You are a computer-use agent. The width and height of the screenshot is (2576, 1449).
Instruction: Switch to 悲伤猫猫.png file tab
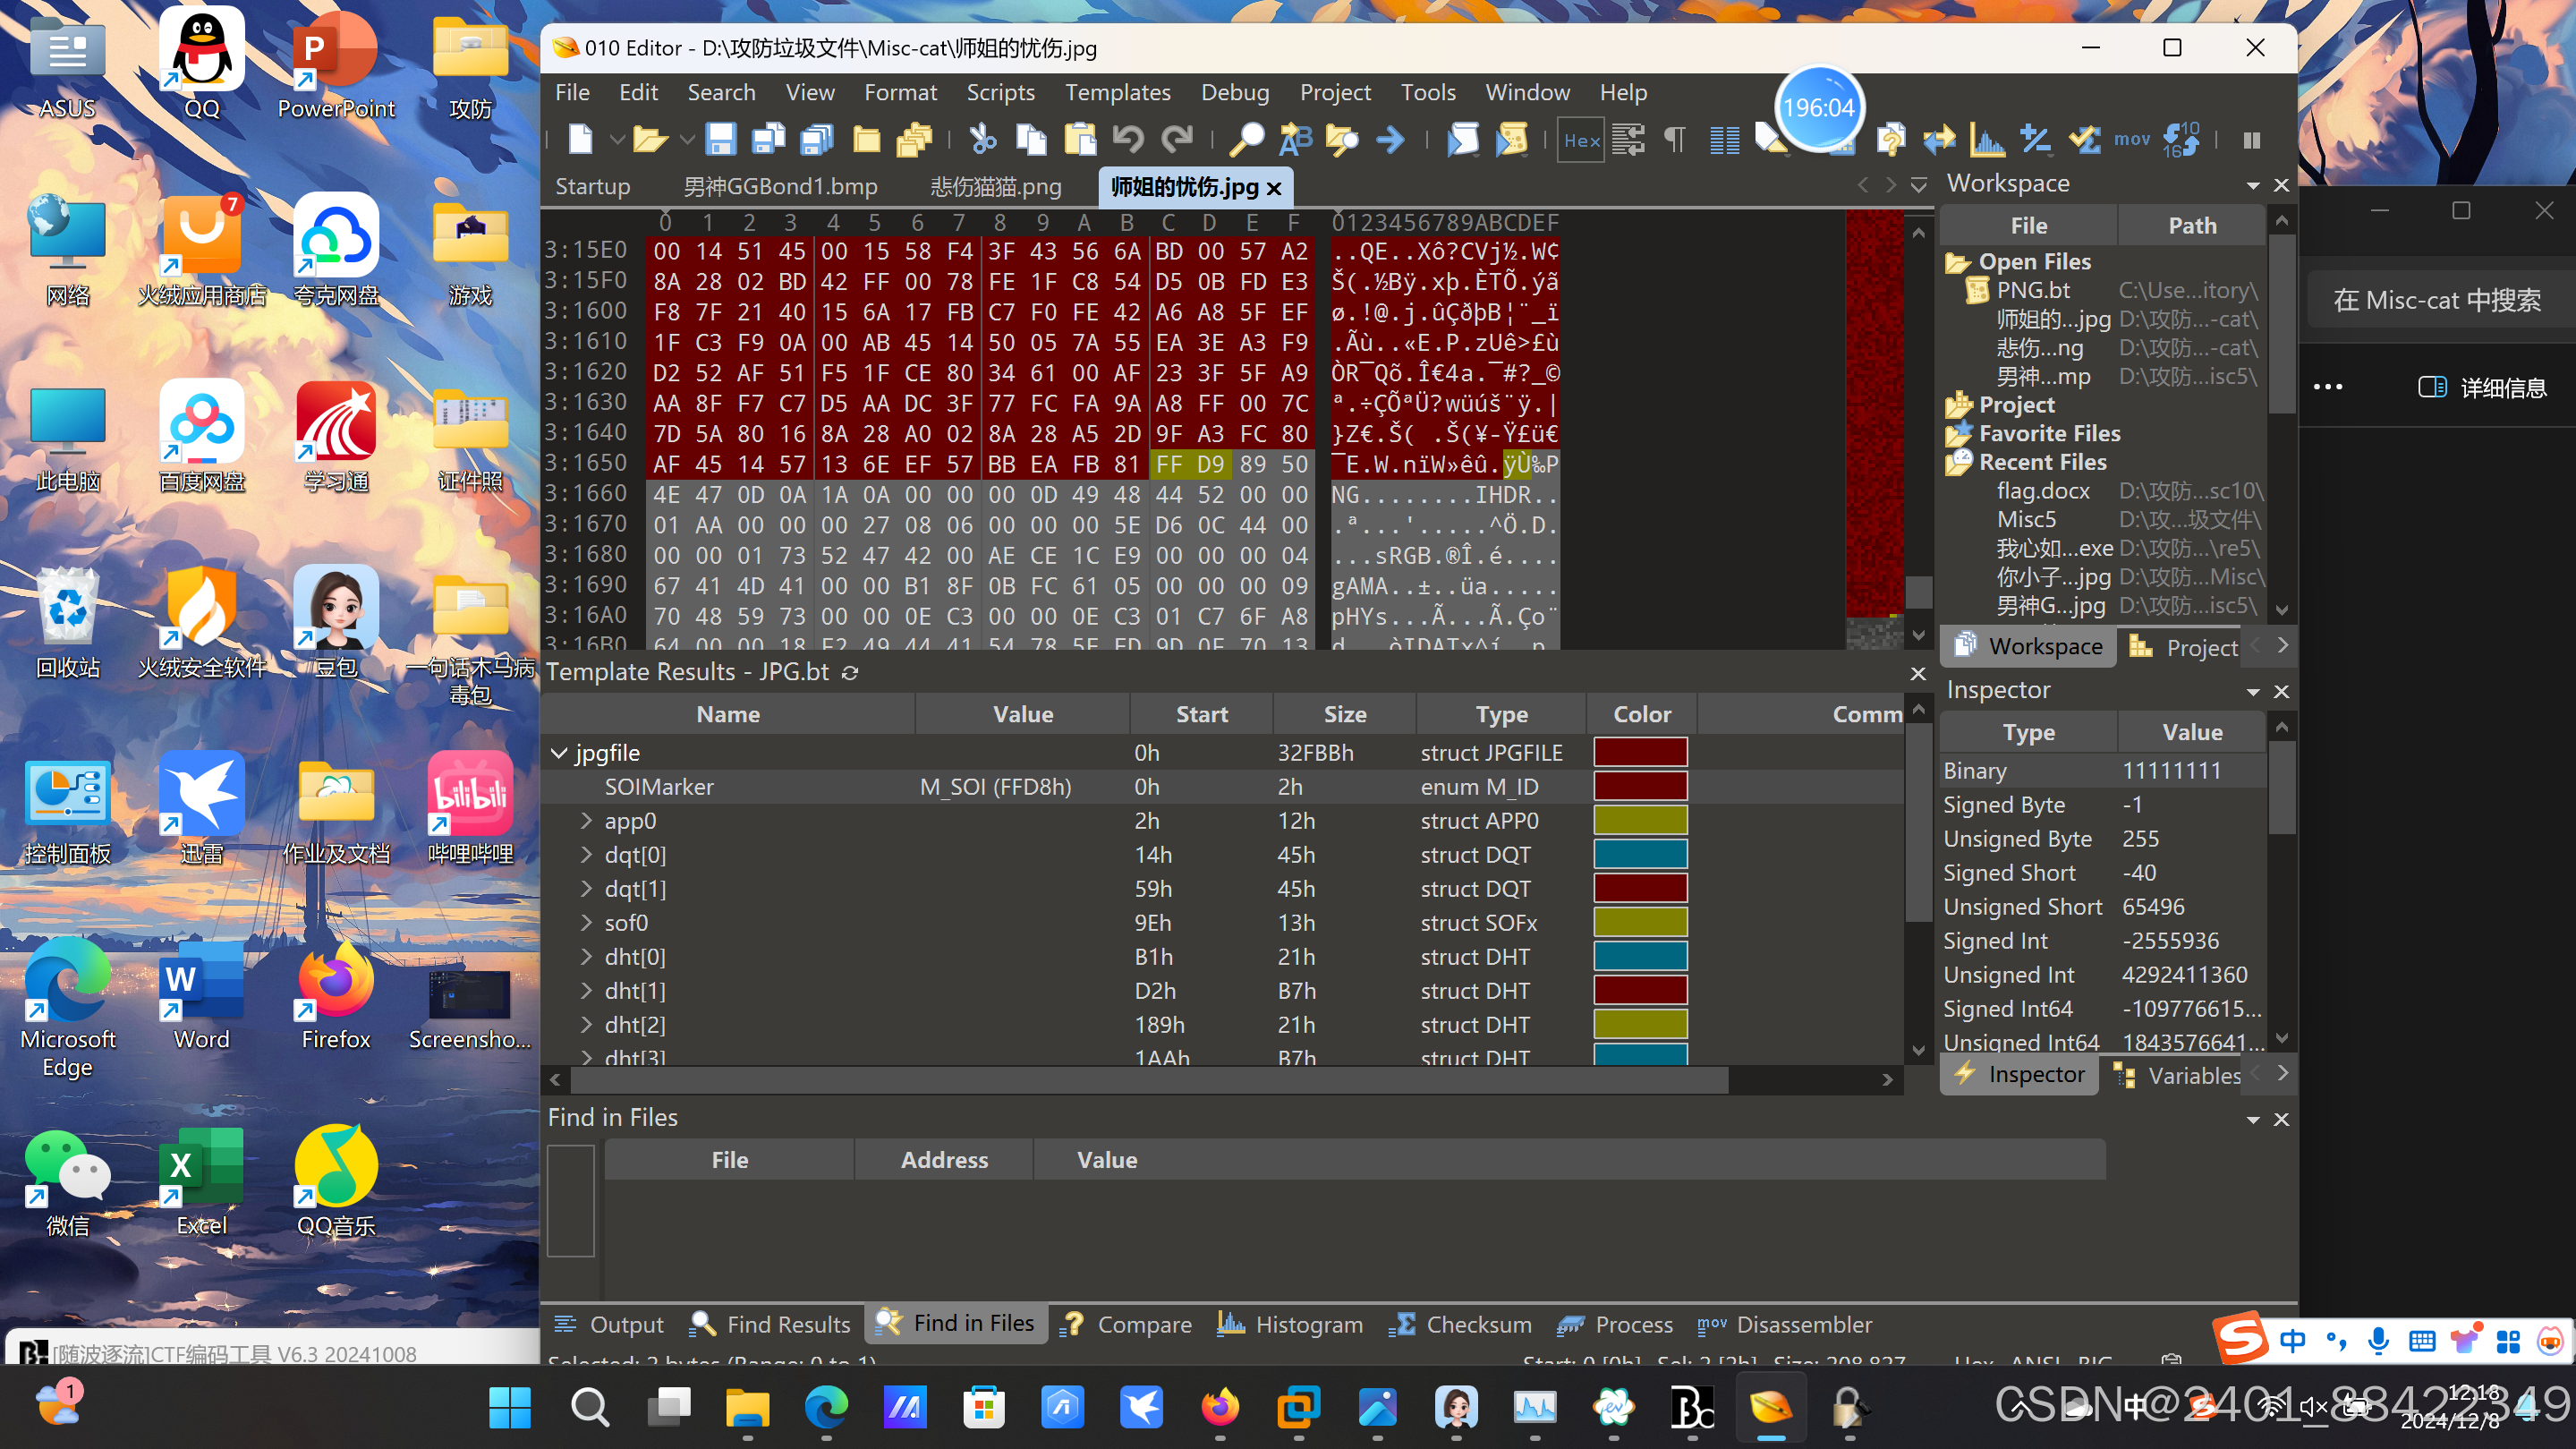[995, 187]
